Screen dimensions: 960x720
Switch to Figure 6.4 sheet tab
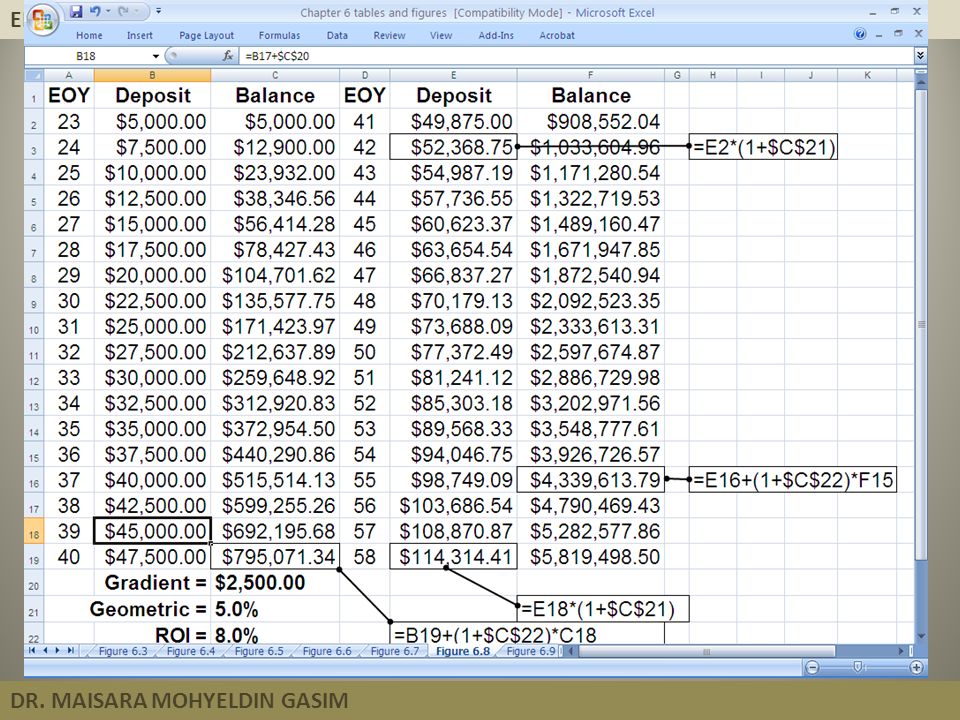190,651
